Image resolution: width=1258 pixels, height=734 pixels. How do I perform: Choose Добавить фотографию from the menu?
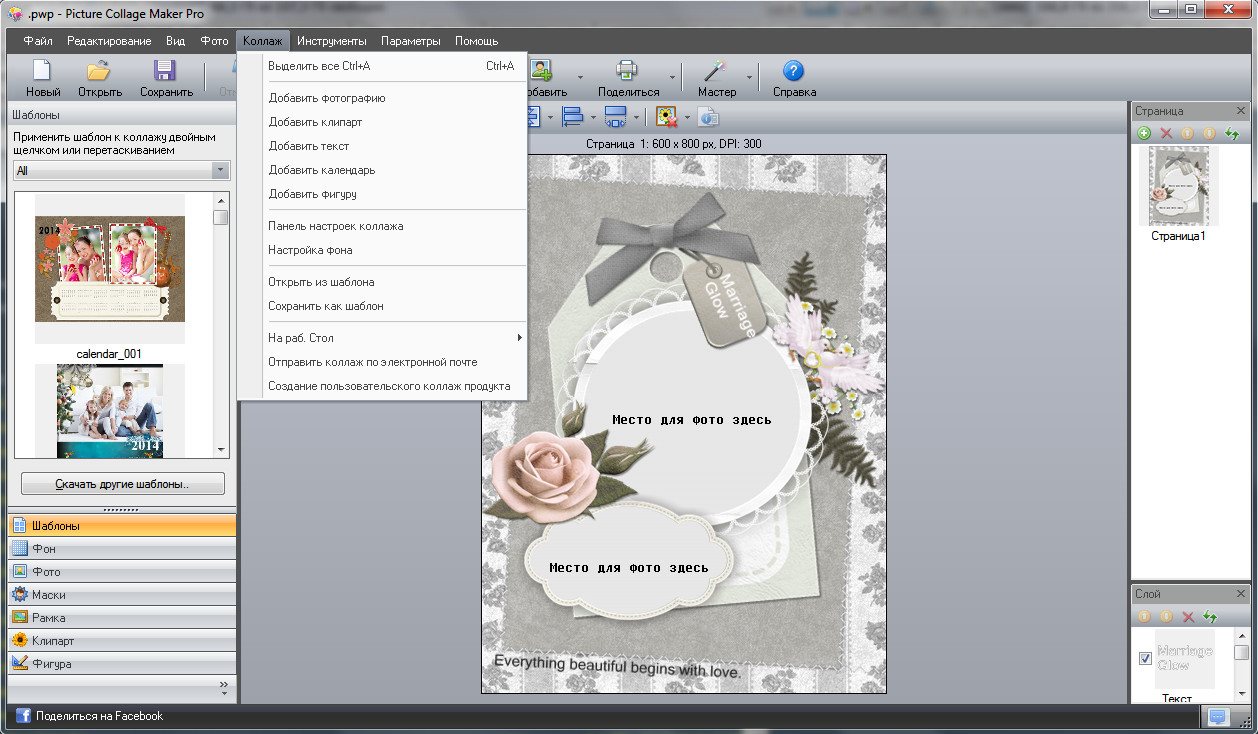point(327,98)
